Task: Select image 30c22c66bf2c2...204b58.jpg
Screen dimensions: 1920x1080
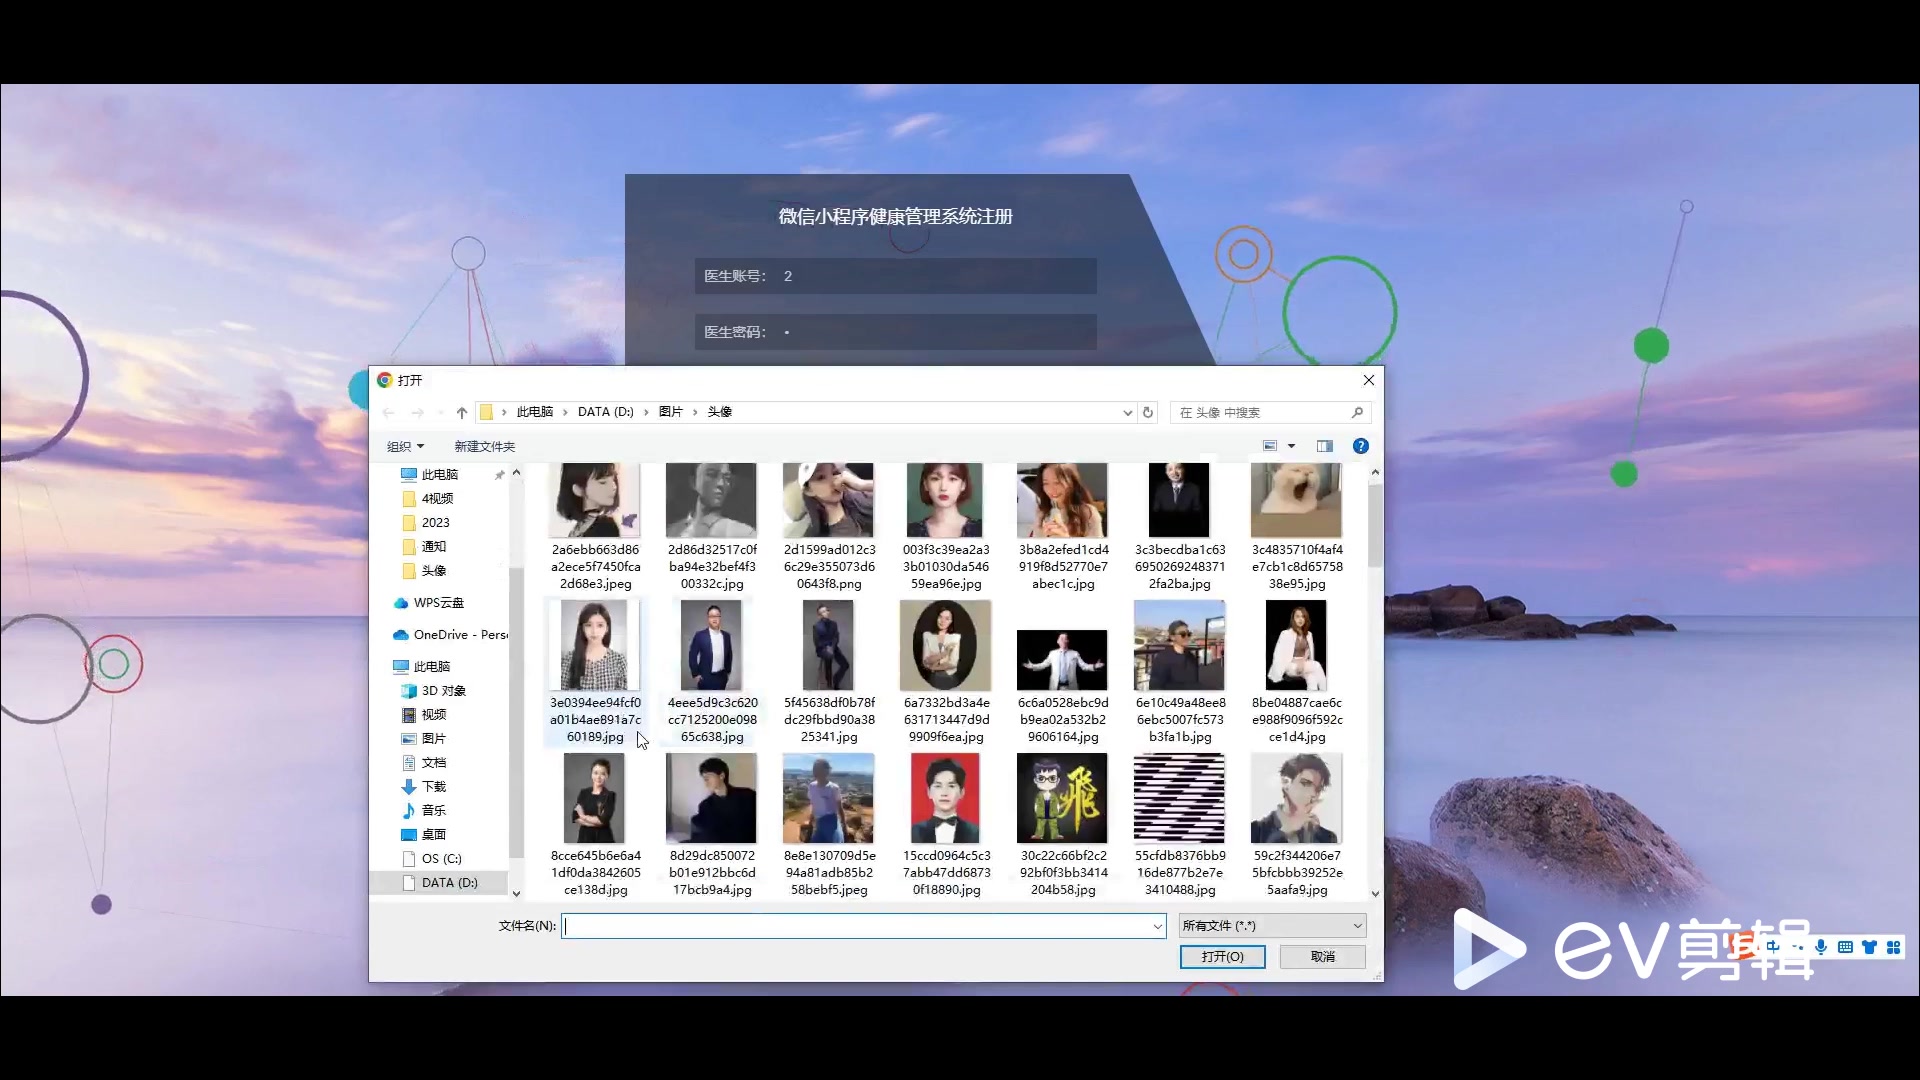Action: 1063,825
